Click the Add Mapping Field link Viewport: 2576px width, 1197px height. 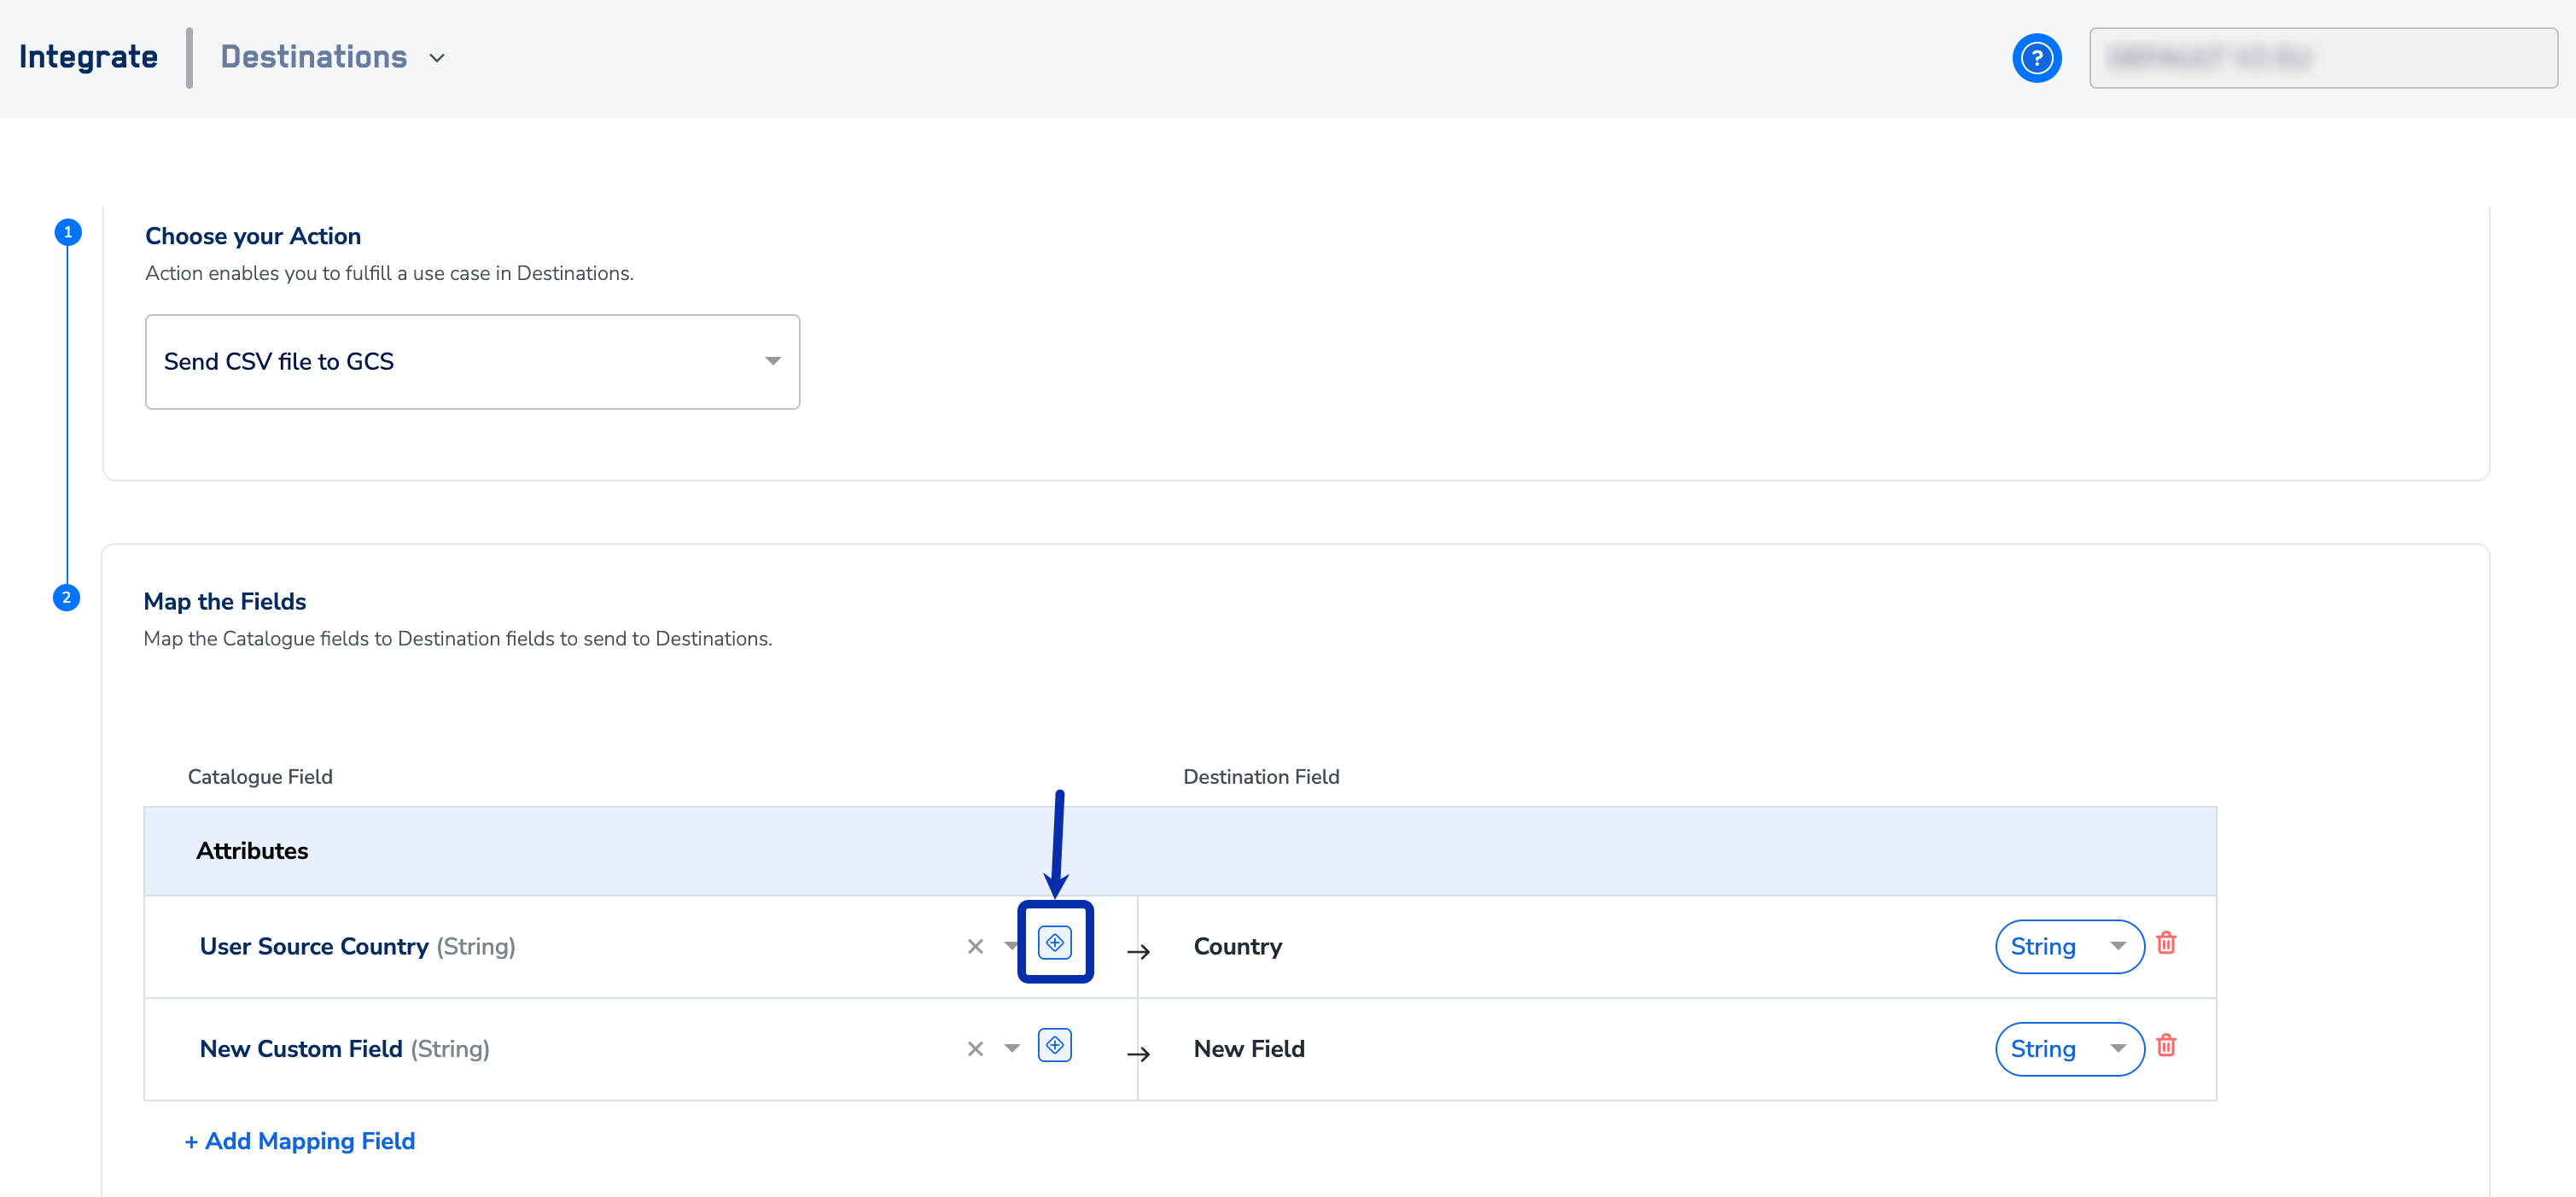300,1141
